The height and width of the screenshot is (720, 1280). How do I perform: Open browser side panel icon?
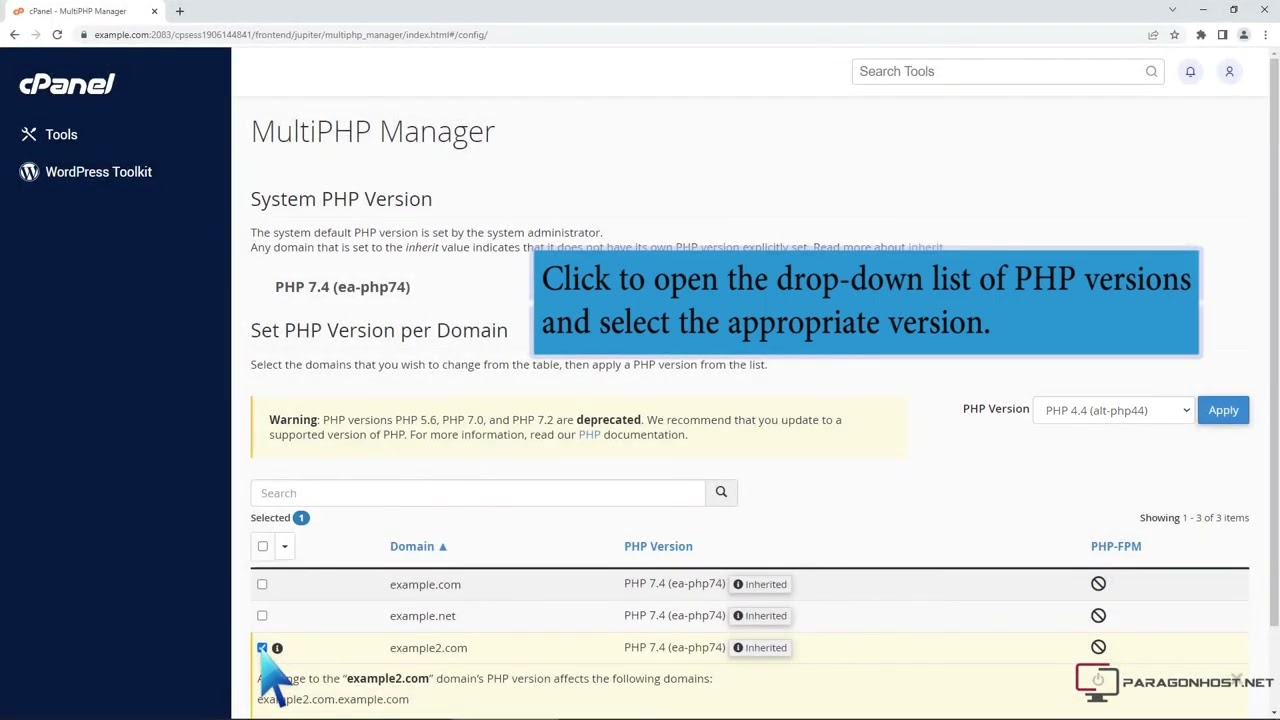coord(1222,35)
